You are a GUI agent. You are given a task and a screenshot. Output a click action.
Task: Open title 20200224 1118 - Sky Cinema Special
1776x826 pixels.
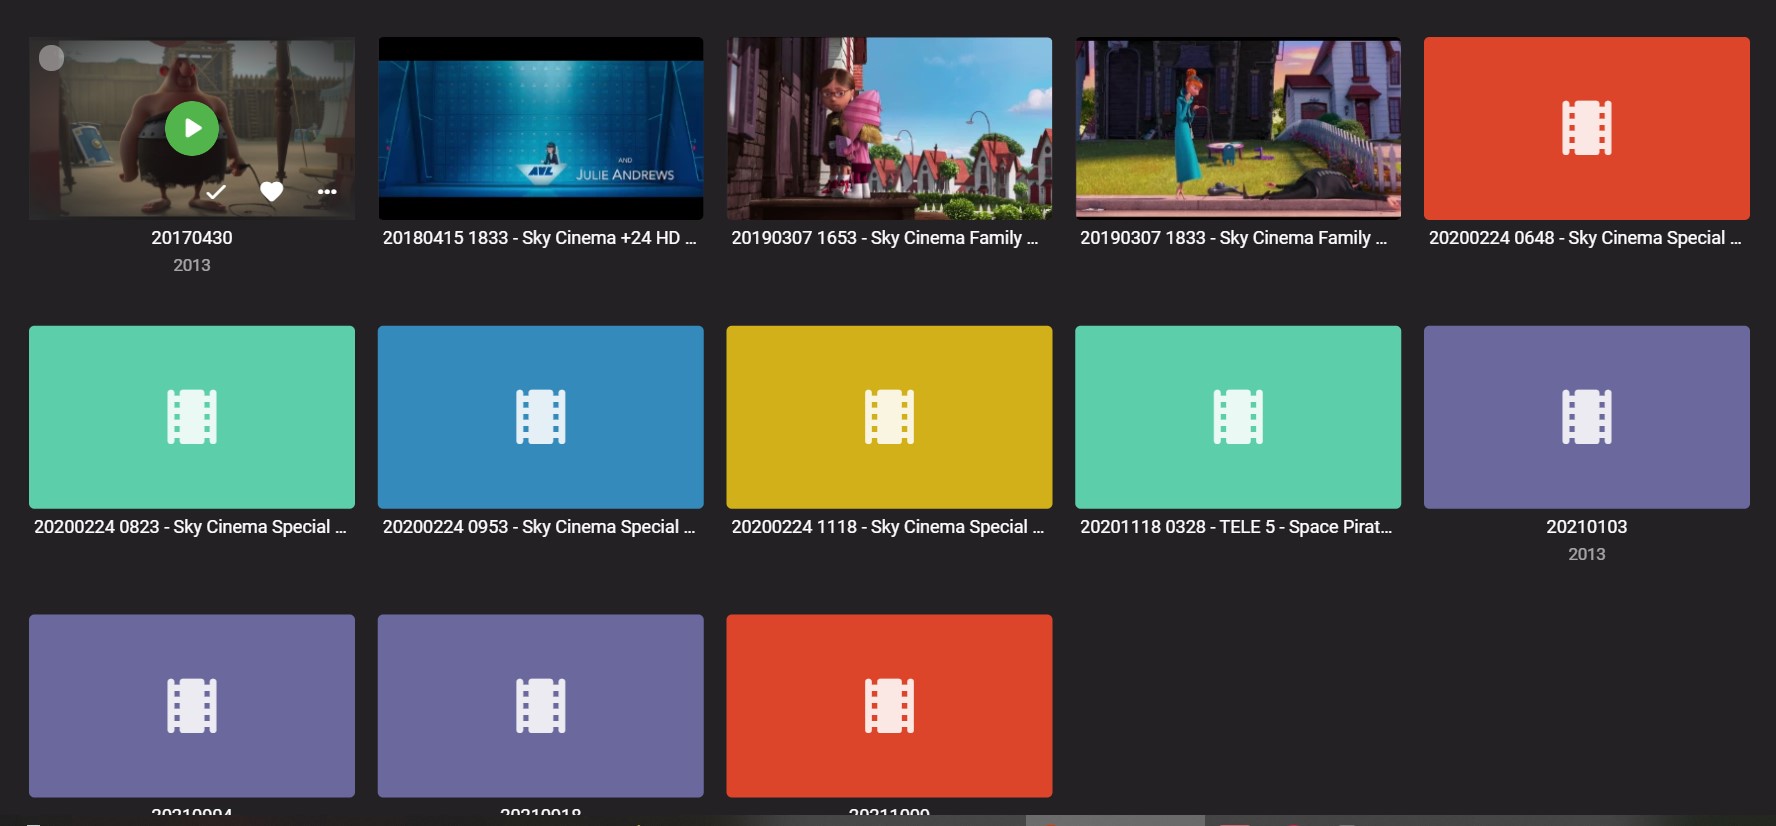(x=888, y=527)
